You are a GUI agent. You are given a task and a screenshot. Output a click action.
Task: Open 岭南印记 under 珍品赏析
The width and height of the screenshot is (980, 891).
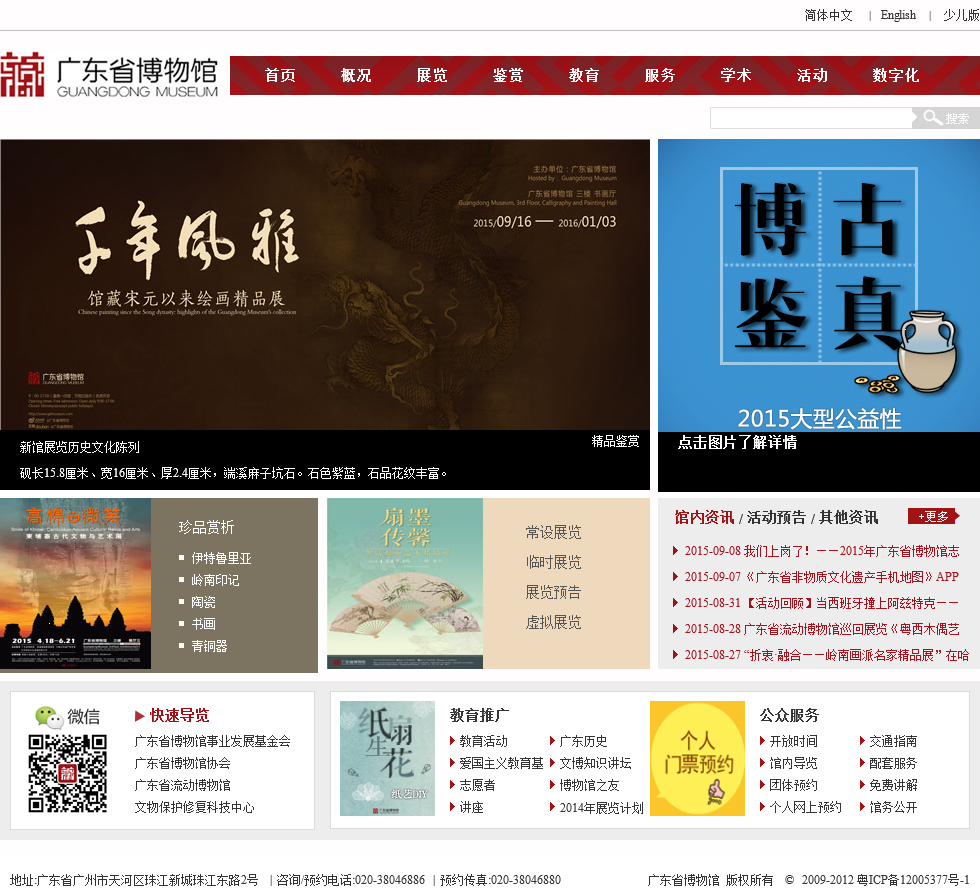click(x=215, y=580)
